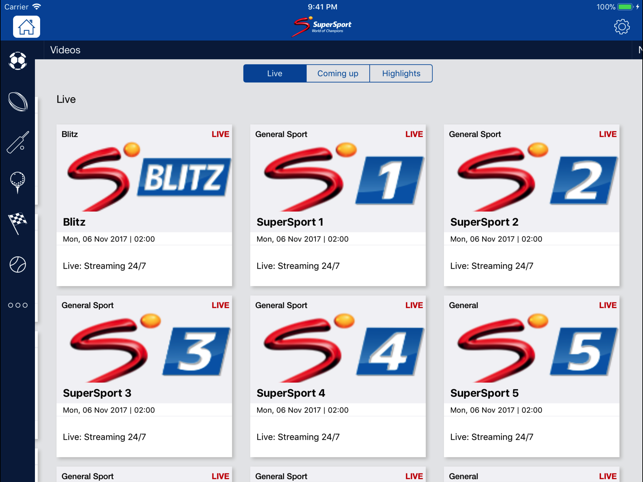
Task: Click 'Live: Streaming 24/7' under SuperSport 5
Action: [491, 437]
